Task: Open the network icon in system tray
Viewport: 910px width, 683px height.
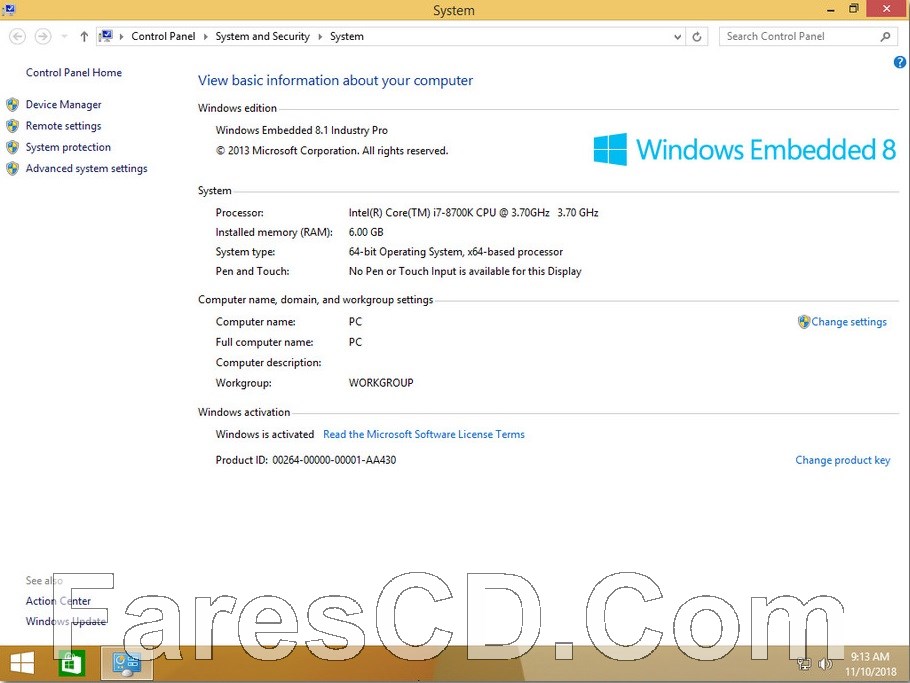Action: pyautogui.click(x=804, y=664)
